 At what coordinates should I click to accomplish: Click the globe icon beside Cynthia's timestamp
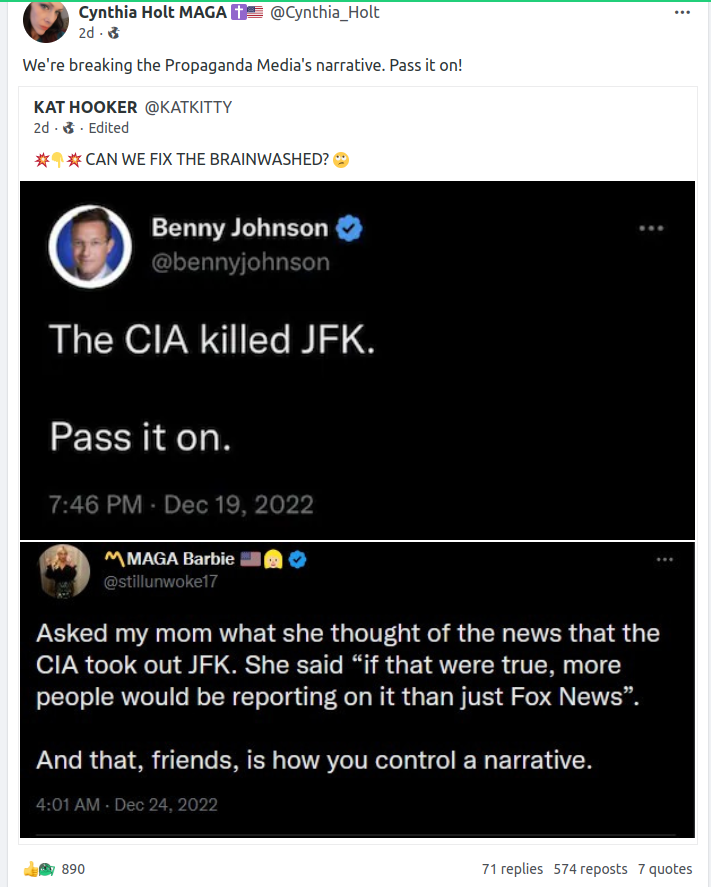[x=113, y=33]
